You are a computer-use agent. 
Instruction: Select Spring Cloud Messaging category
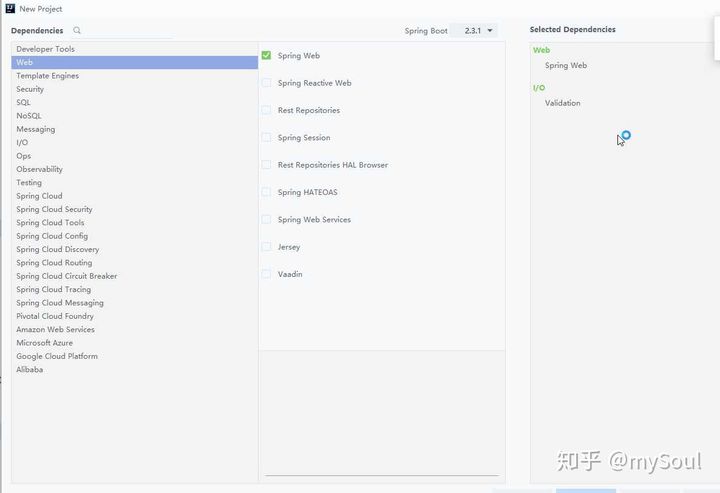pos(135,303)
